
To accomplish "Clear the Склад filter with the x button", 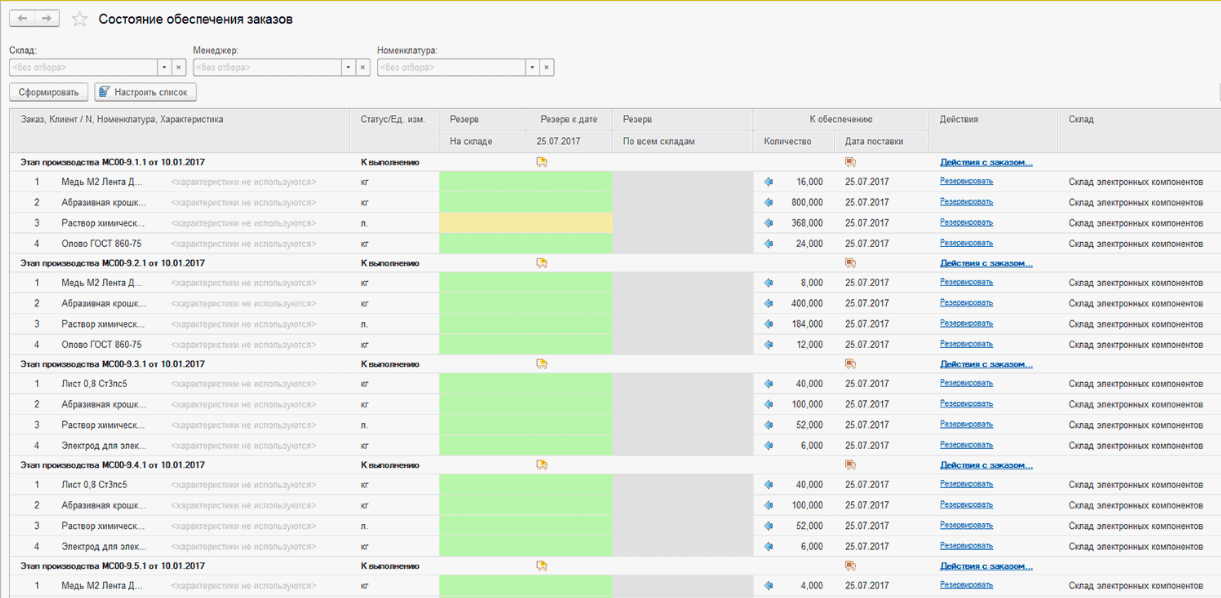I will (x=179, y=67).
